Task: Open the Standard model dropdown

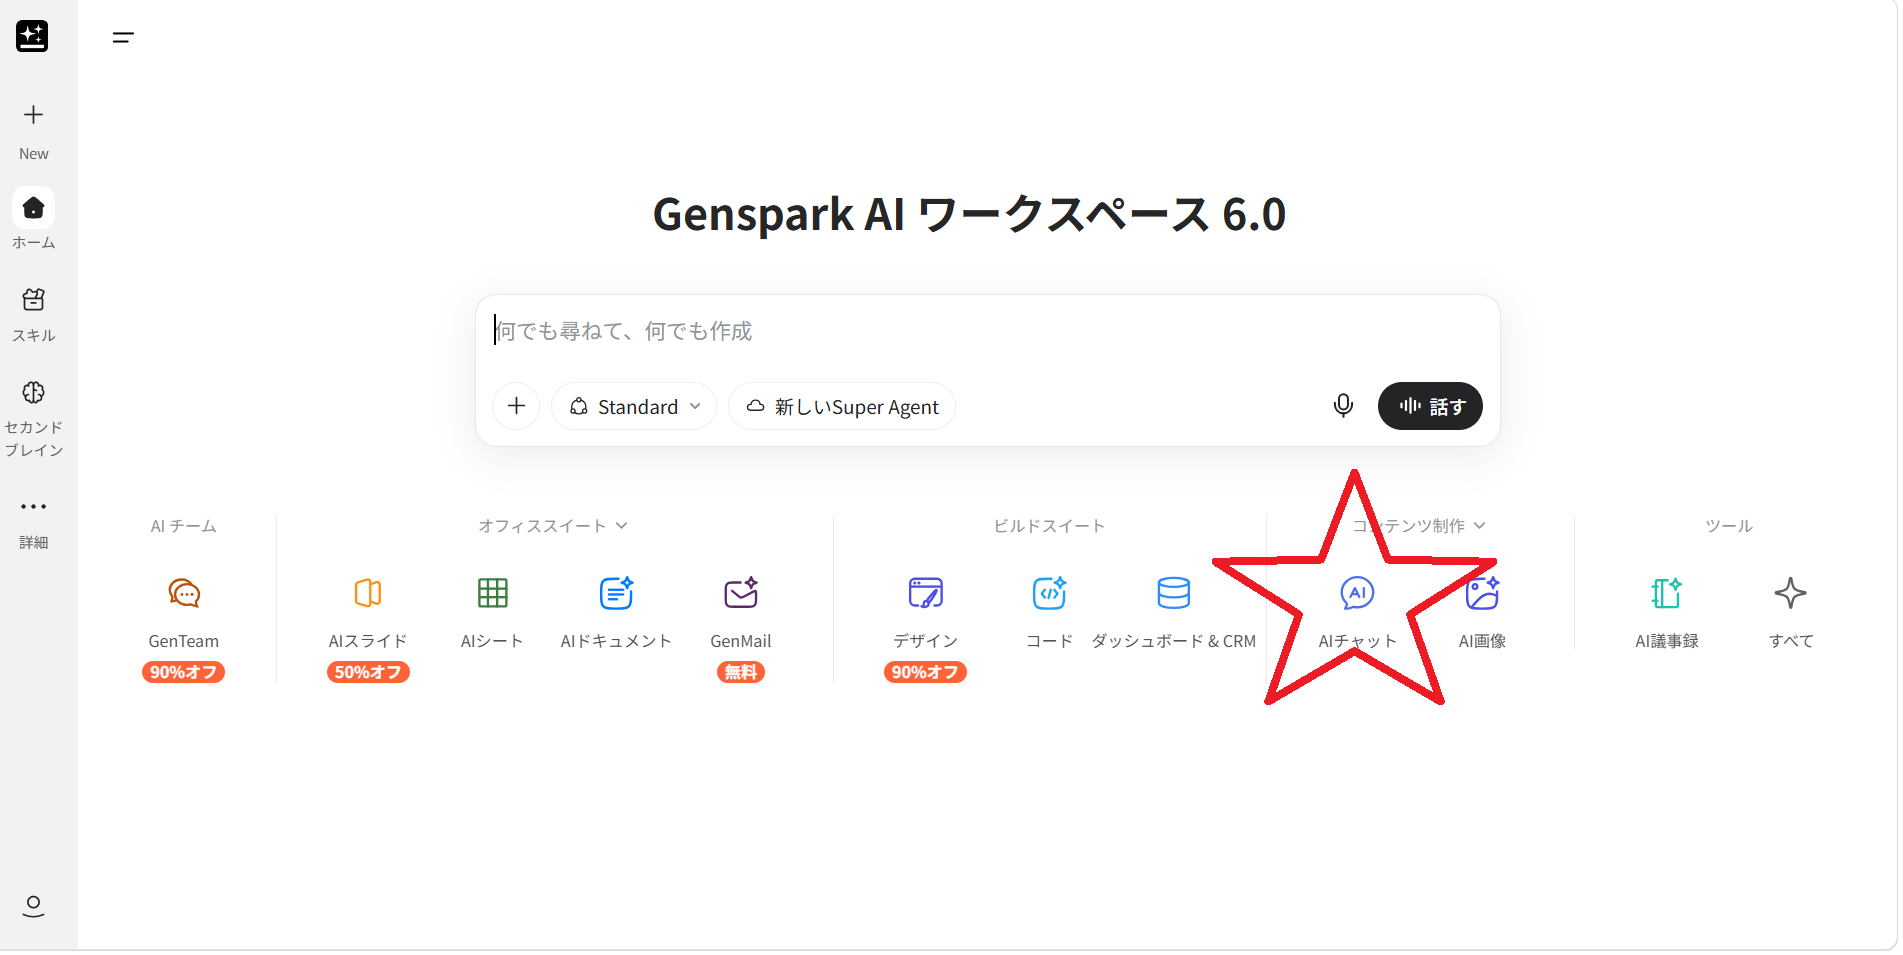Action: coord(634,406)
